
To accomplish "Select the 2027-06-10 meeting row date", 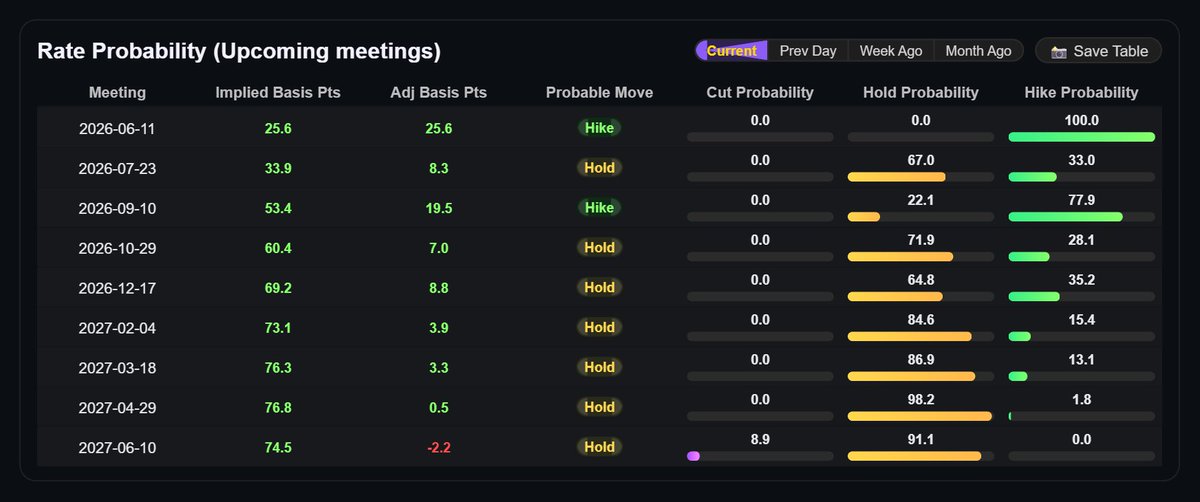I will [x=117, y=447].
